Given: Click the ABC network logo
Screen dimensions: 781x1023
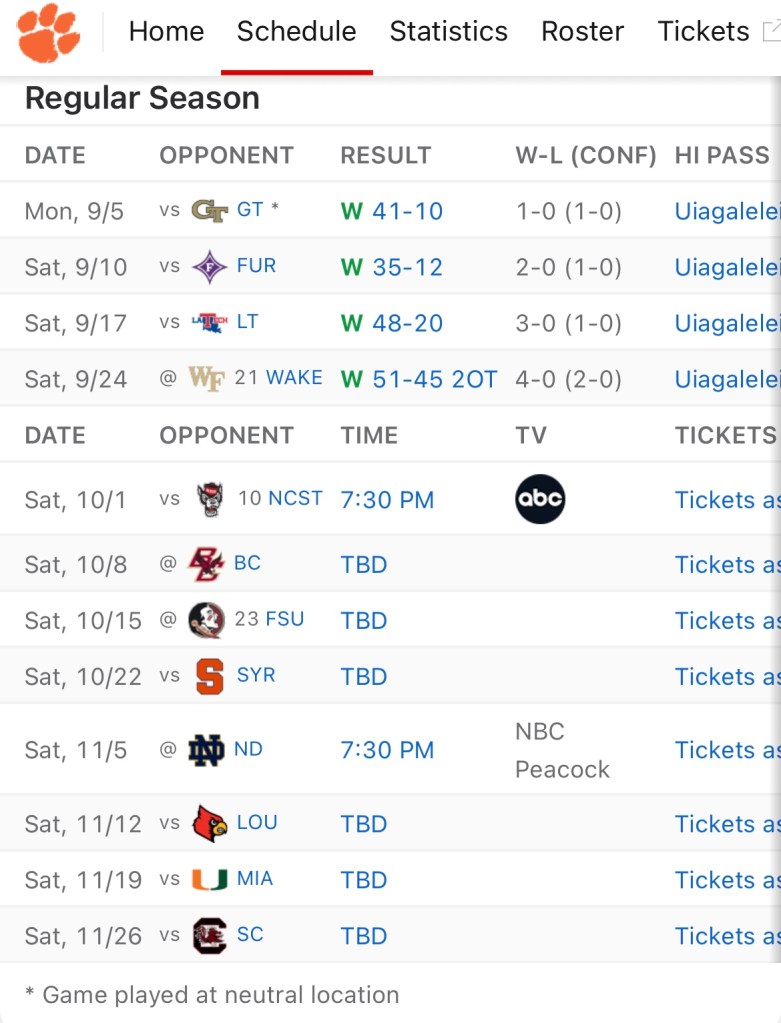Looking at the screenshot, I should coord(540,499).
